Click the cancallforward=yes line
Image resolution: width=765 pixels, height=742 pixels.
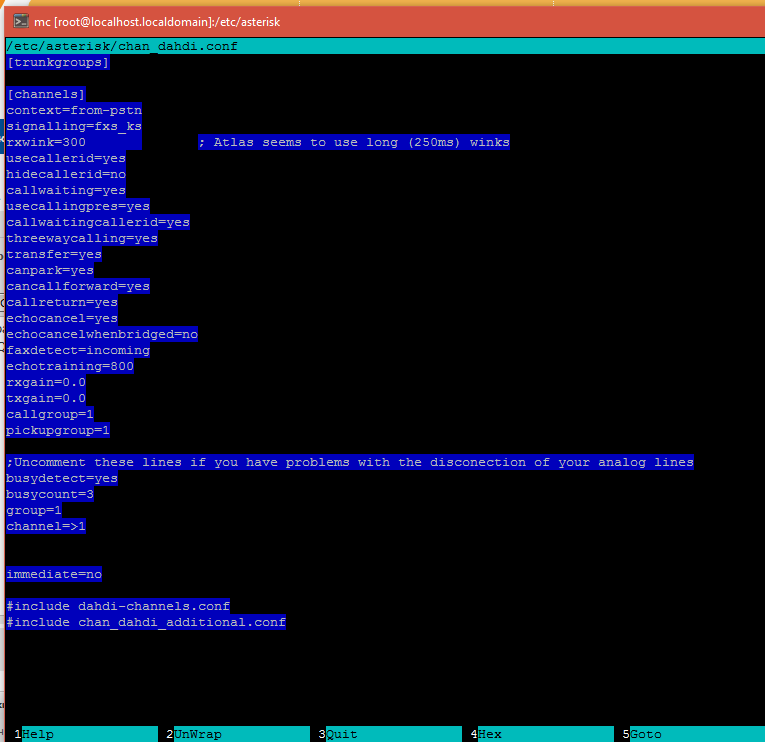(78, 286)
